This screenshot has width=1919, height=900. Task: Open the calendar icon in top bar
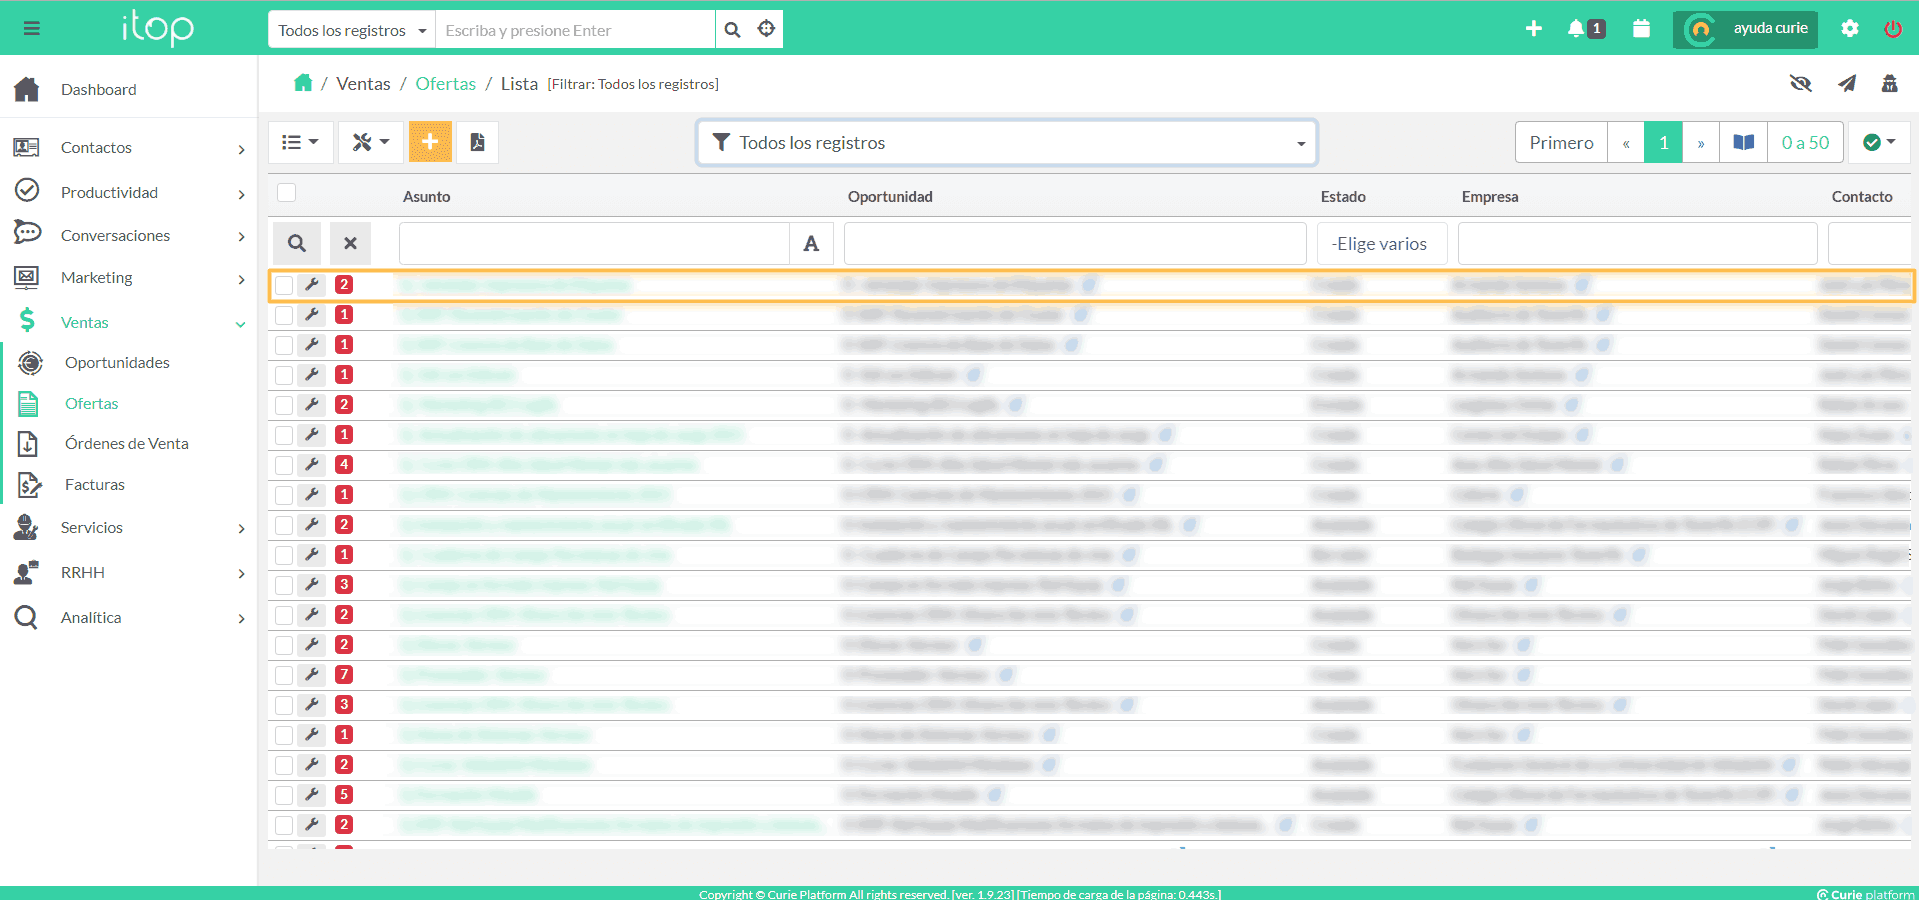point(1641,29)
